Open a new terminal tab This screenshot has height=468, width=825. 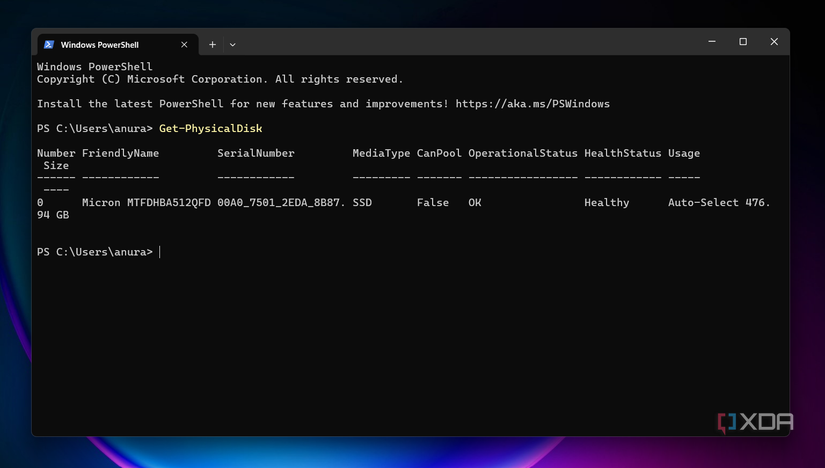point(212,45)
